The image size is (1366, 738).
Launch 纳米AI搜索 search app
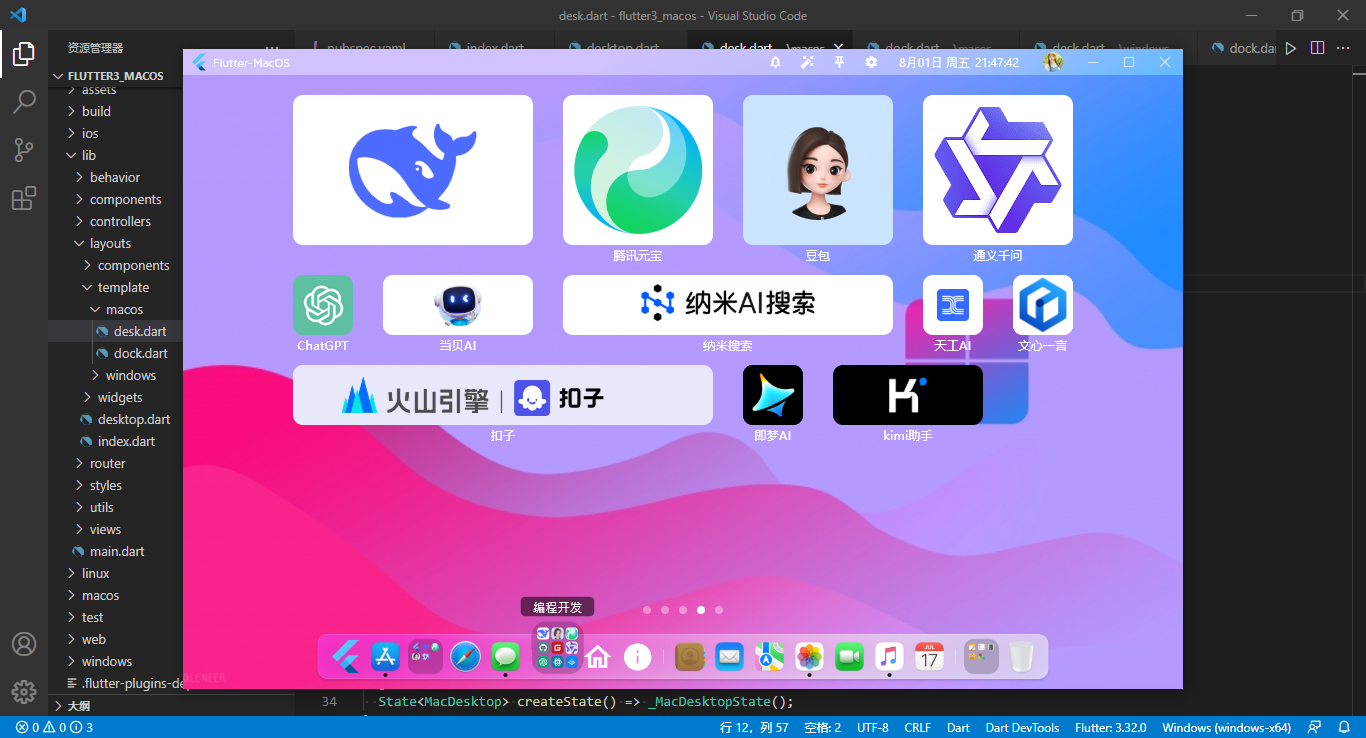727,304
